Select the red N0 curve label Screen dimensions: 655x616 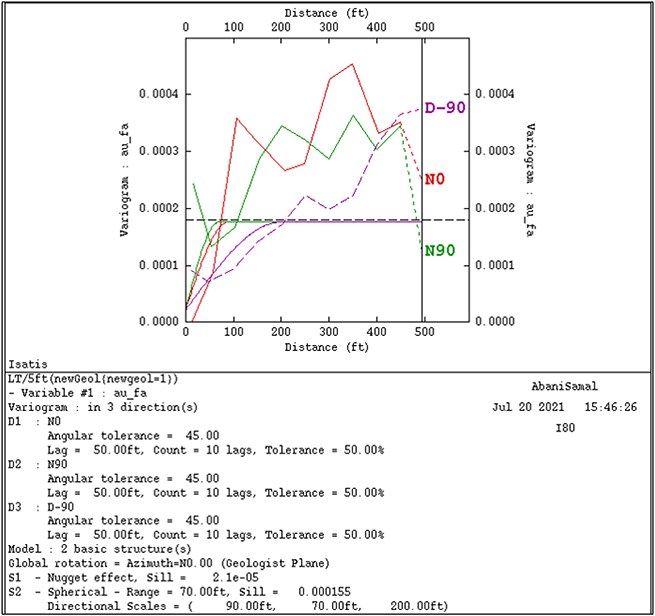[x=435, y=179]
